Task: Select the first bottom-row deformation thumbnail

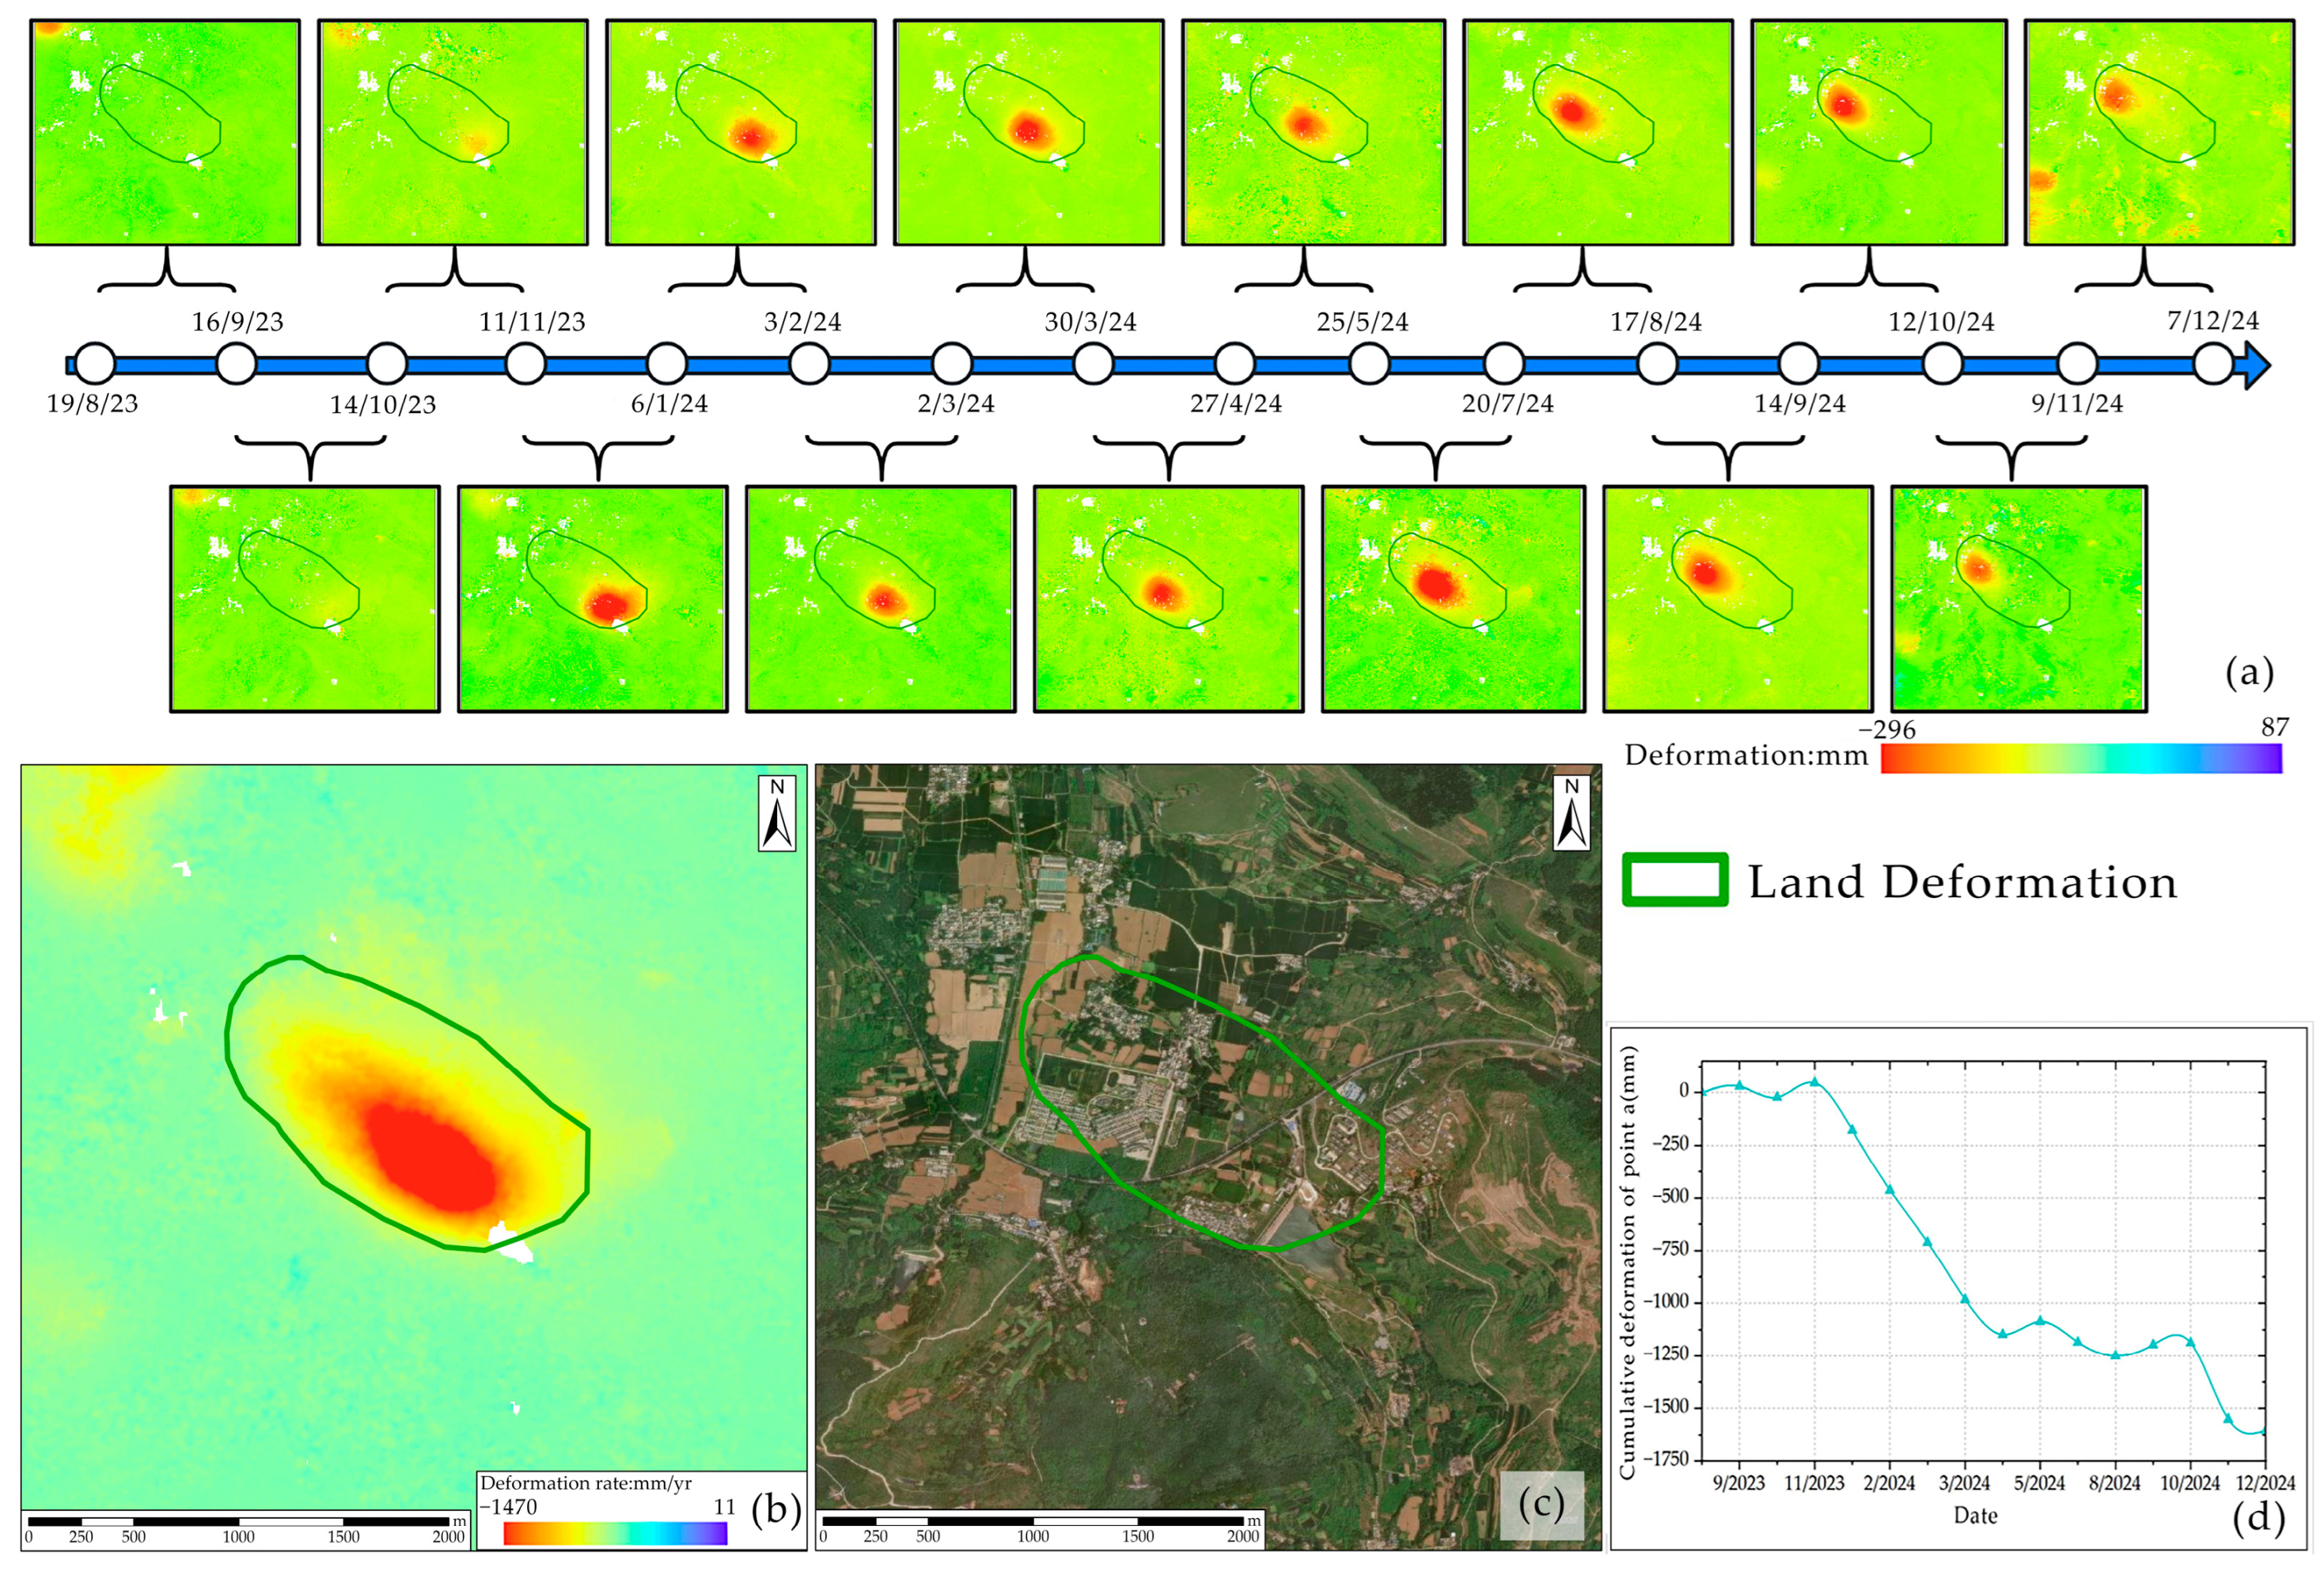Action: [x=305, y=598]
